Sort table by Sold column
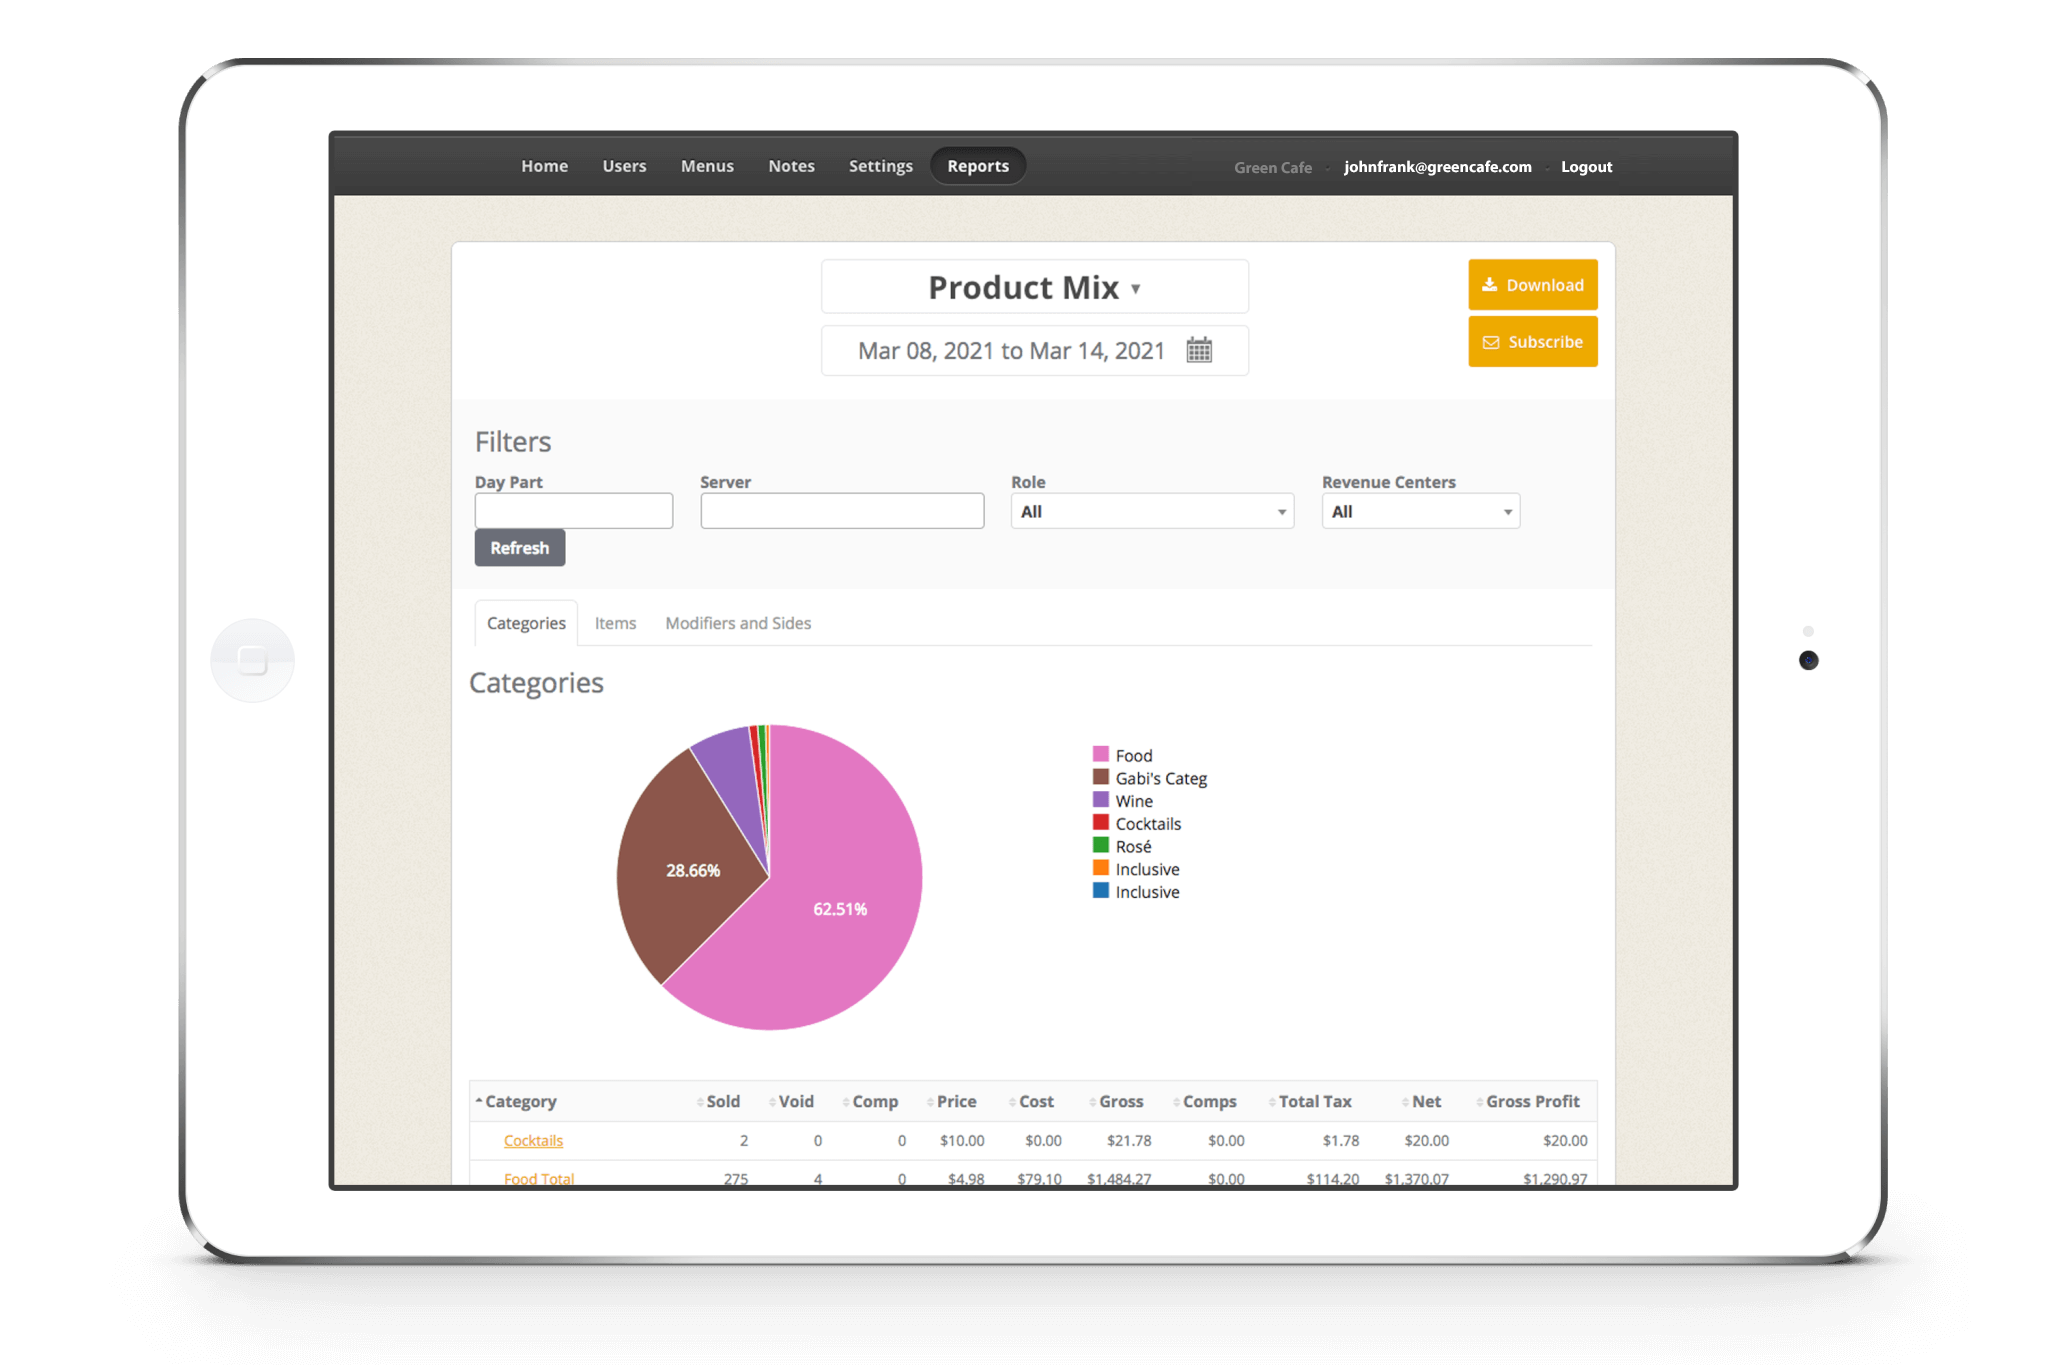Screen dimensions: 2048x1365 (x=722, y=1101)
